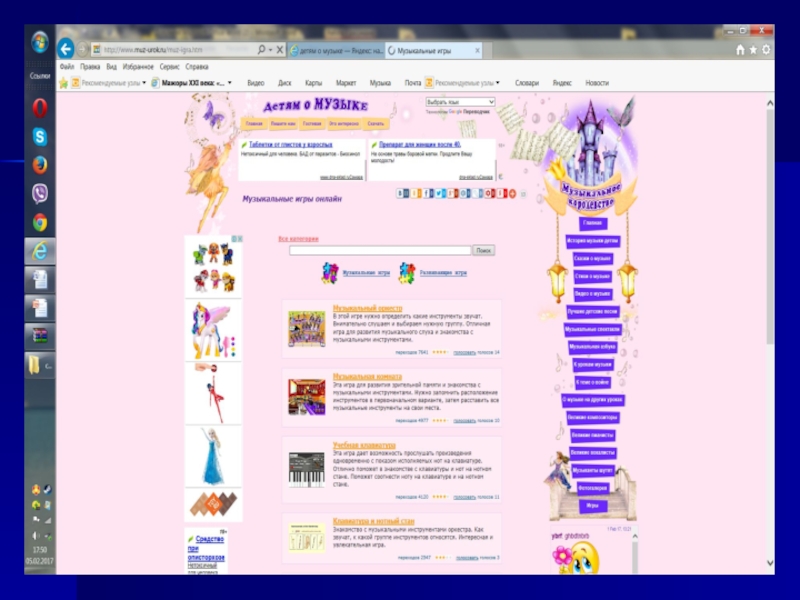
Task: Open Firefox from the taskbar
Action: (x=40, y=164)
